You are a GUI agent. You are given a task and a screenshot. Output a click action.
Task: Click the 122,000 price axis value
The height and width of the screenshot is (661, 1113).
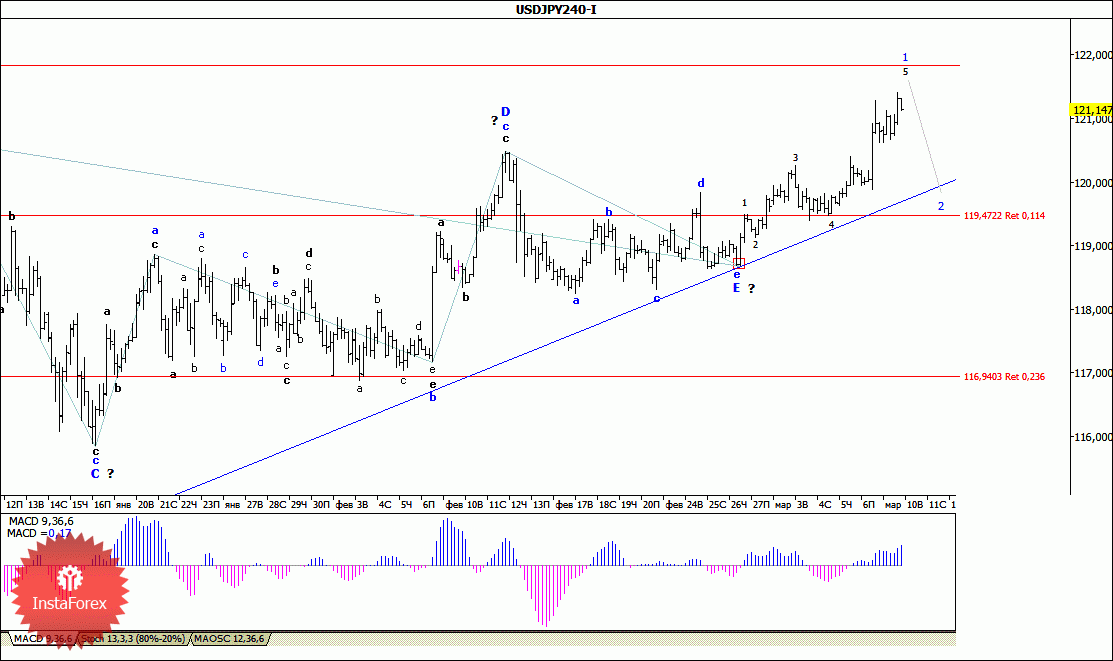(x=1093, y=55)
